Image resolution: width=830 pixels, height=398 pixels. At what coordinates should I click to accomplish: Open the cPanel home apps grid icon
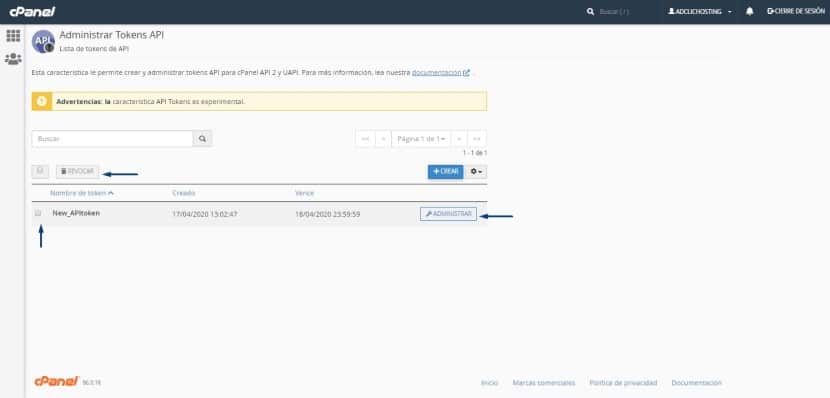pos(13,36)
